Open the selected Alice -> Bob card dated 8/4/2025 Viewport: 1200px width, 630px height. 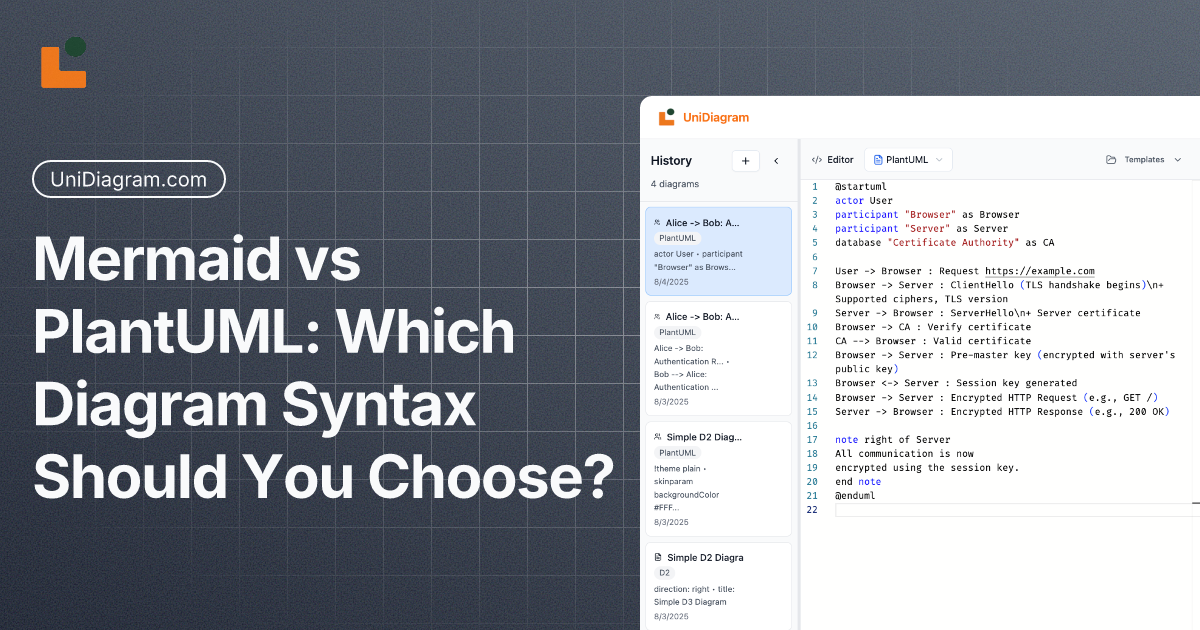point(718,251)
